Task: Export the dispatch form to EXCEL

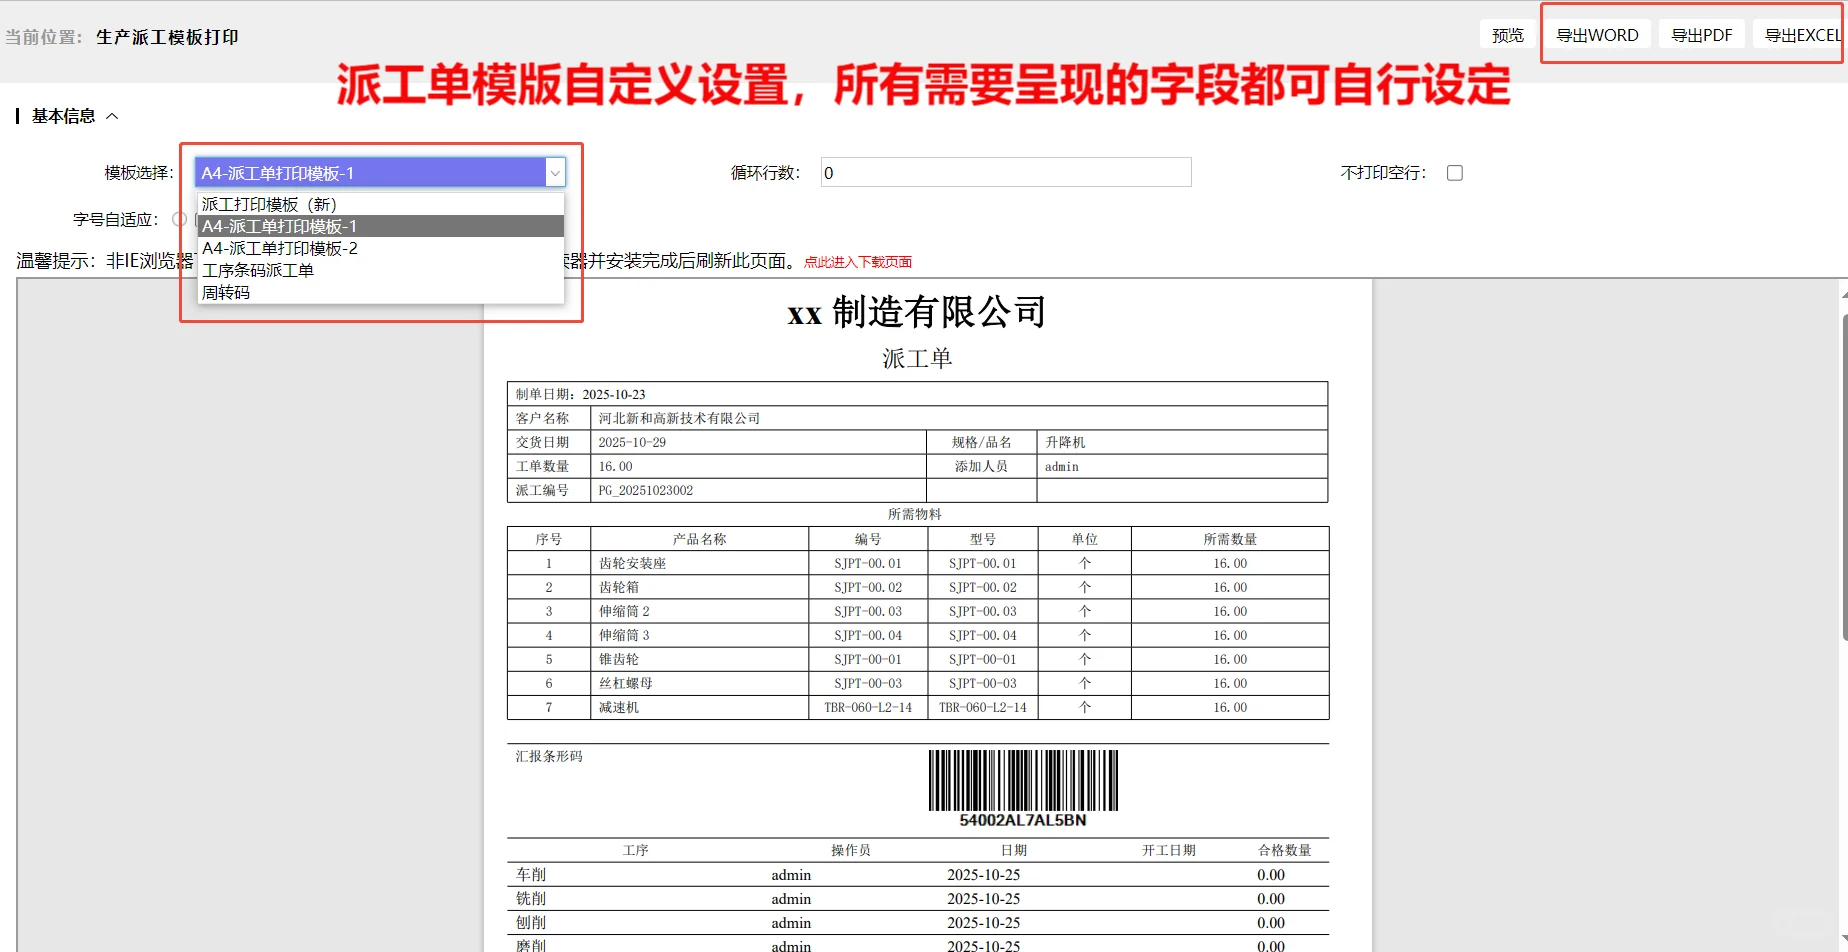Action: 1801,33
